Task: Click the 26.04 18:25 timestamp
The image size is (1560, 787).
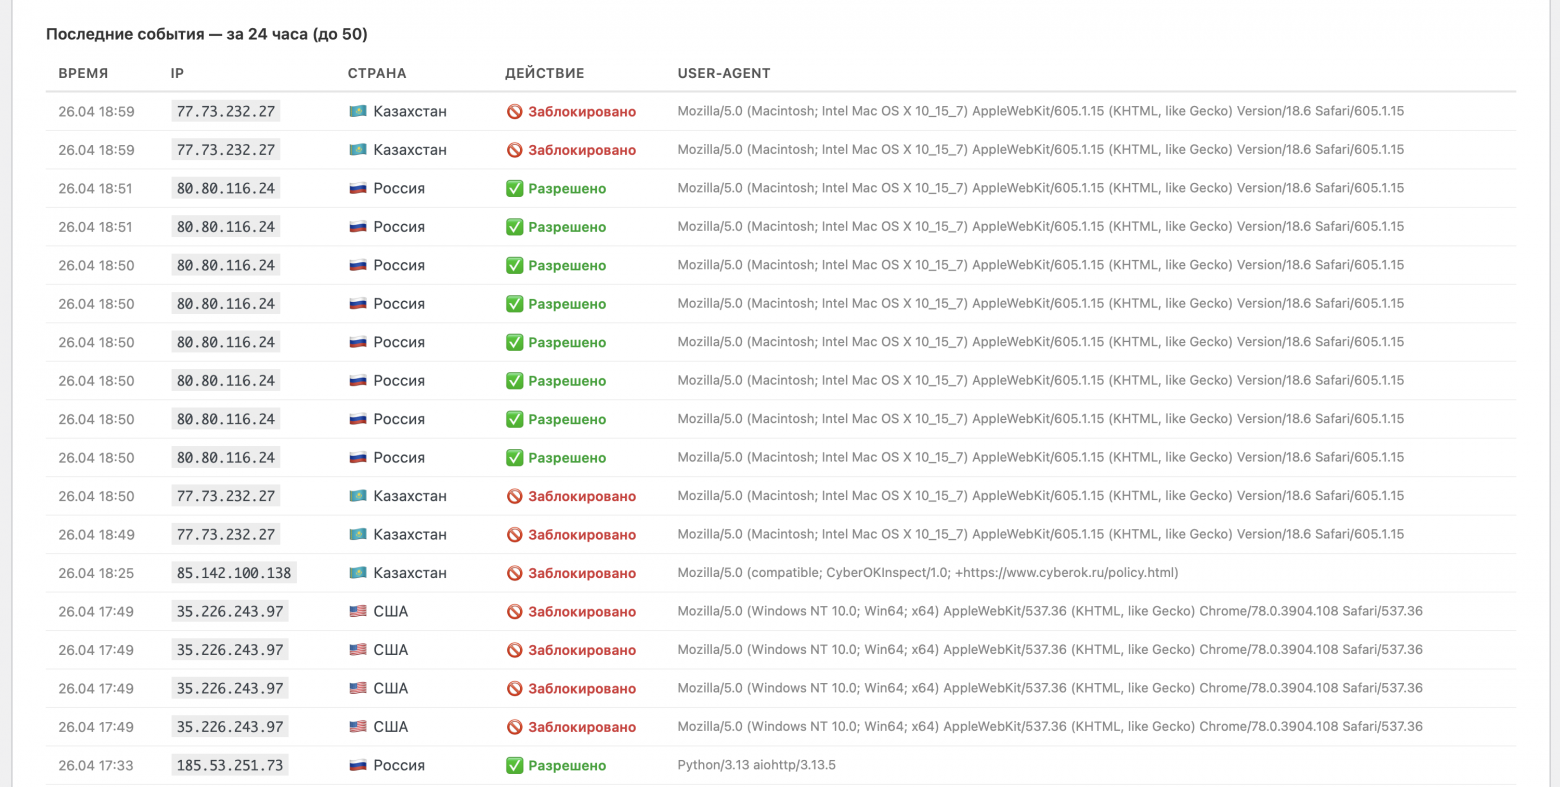Action: point(96,573)
